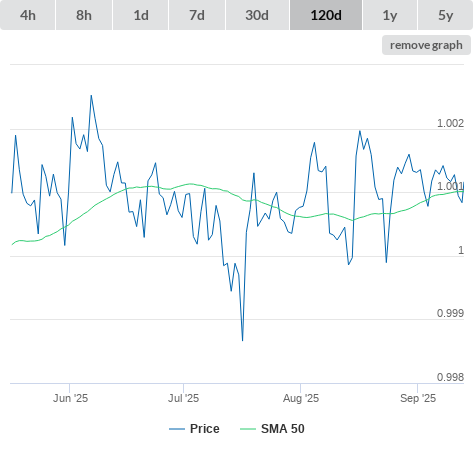Viewport: 474px width, 455px height.
Task: Open the 1y time range
Action: tap(390, 15)
